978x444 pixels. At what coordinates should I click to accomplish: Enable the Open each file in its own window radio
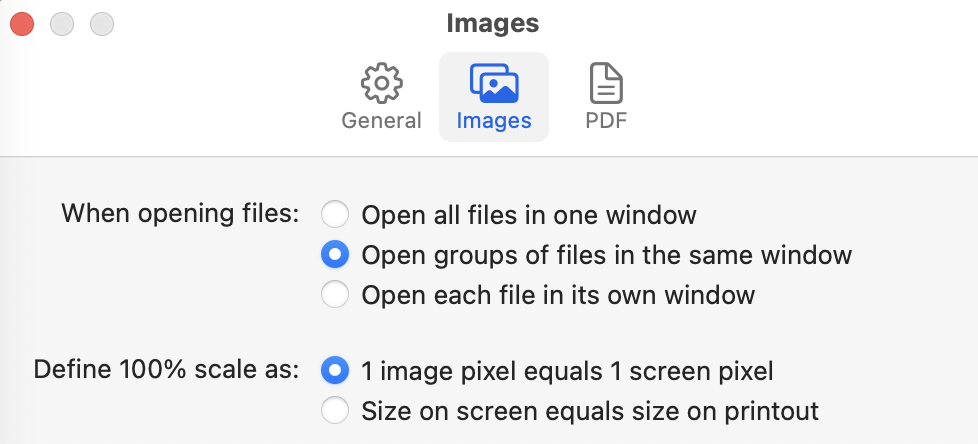[x=335, y=295]
